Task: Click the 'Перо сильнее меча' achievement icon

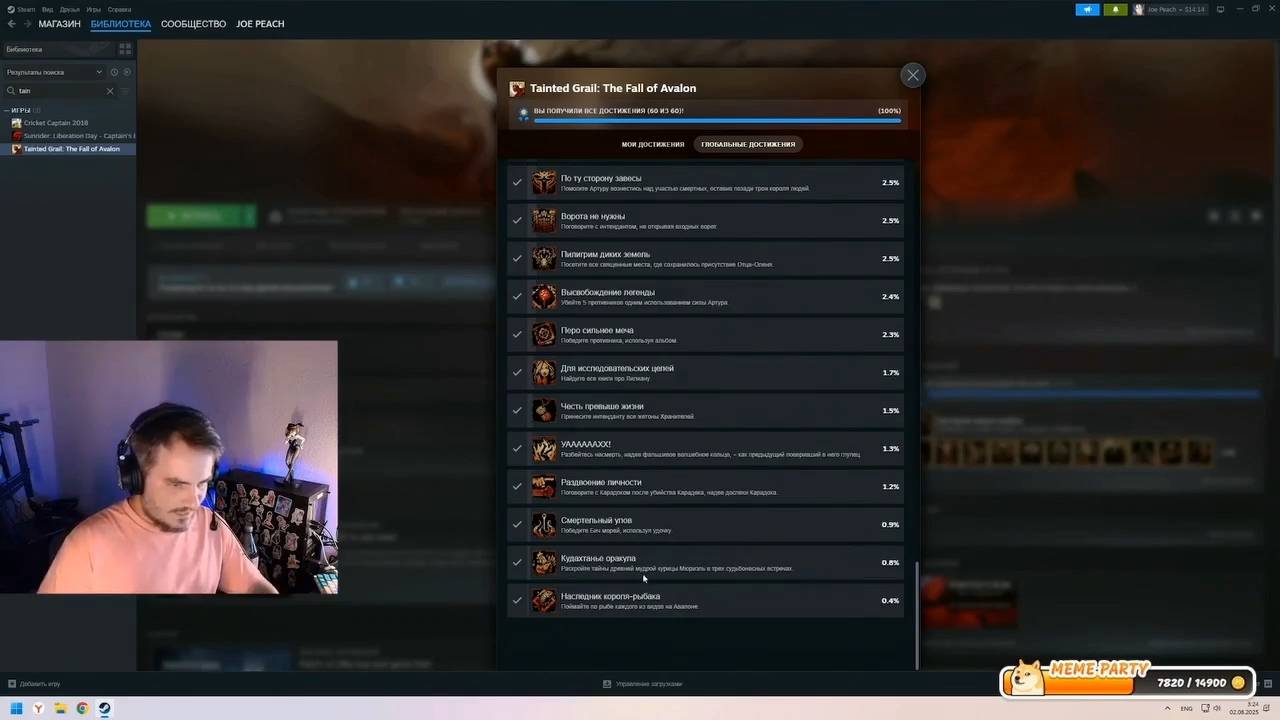Action: coord(544,334)
